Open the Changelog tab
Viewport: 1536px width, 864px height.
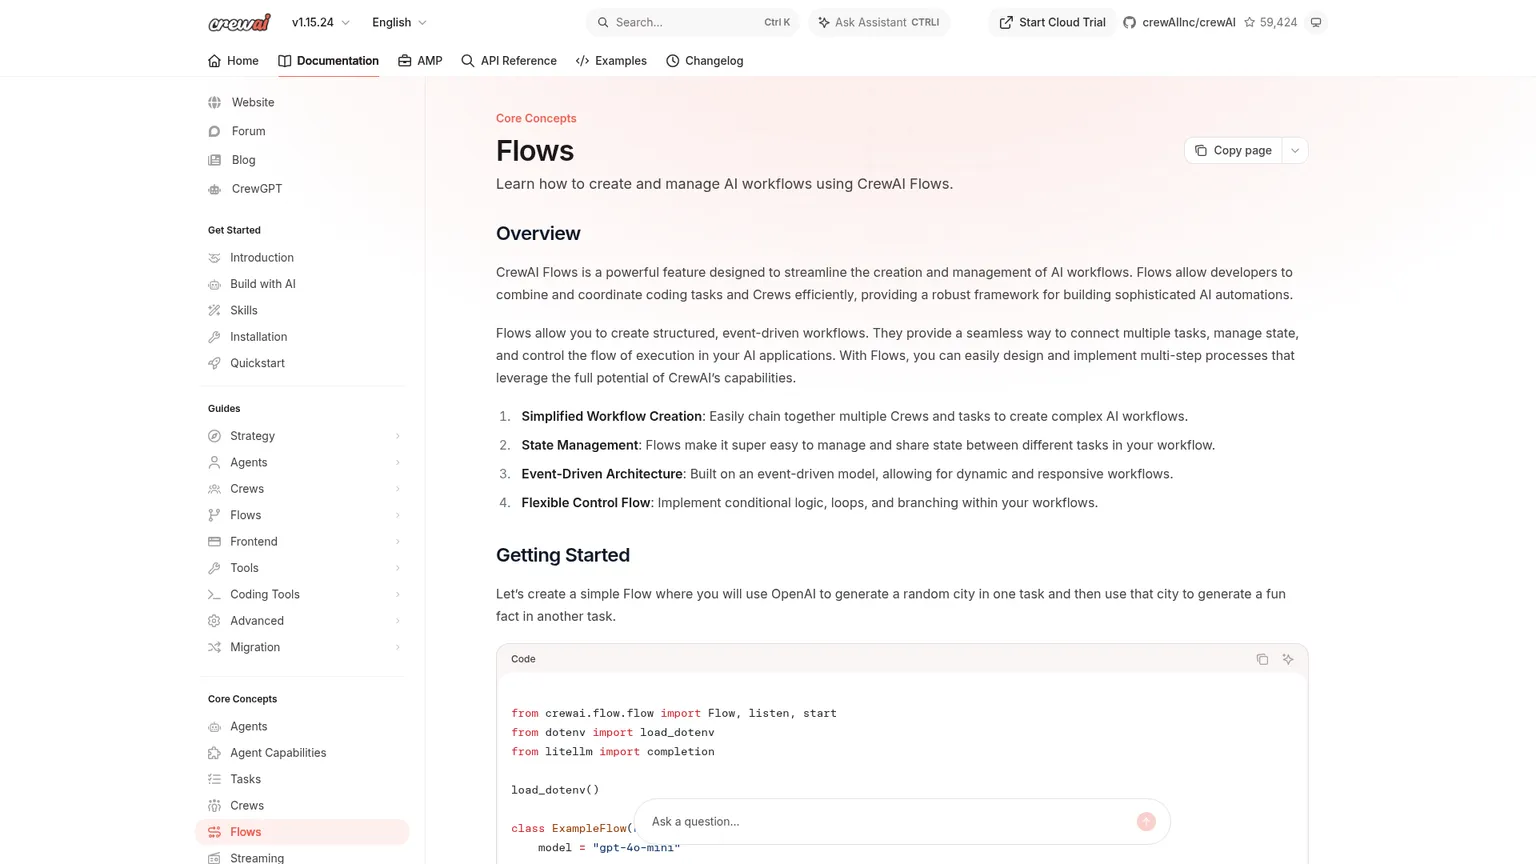(x=705, y=61)
